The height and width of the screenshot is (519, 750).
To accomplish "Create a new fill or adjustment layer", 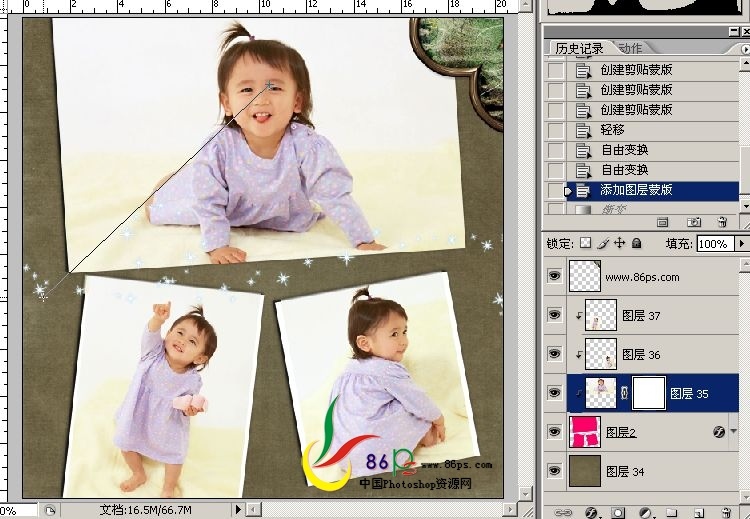I will pyautogui.click(x=645, y=513).
